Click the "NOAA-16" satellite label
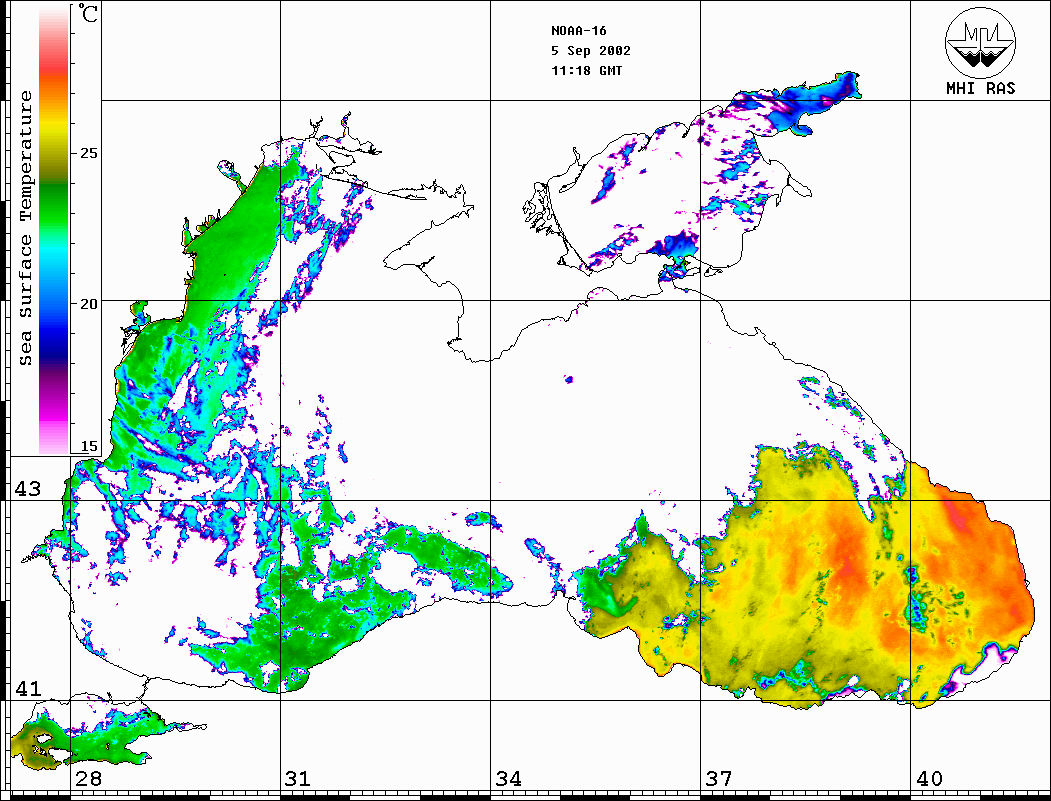Screen dimensions: 1051x801 [x=578, y=31]
